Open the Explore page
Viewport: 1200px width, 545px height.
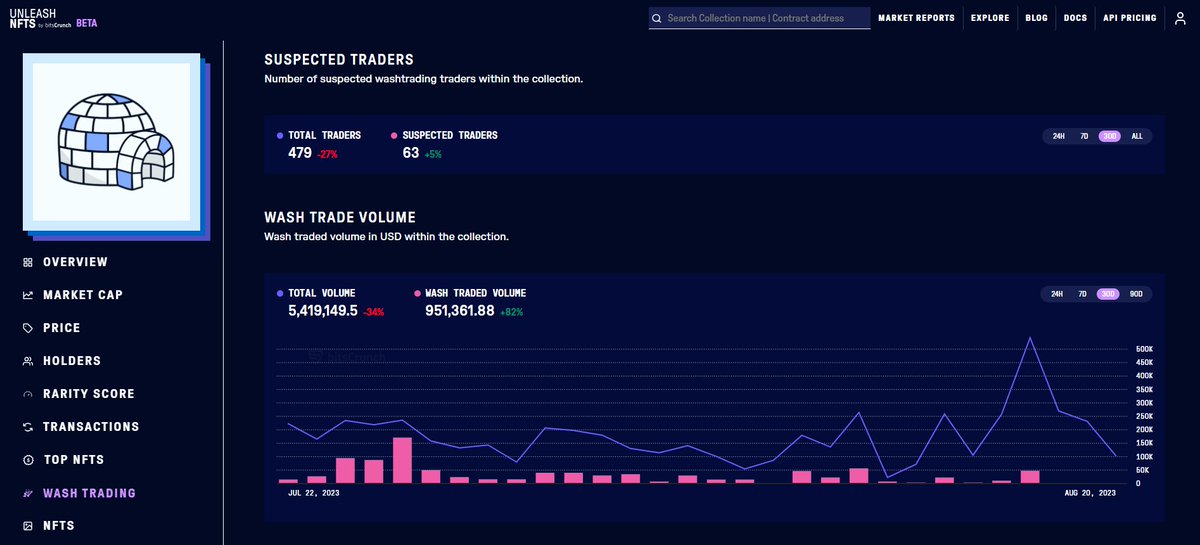pyautogui.click(x=990, y=18)
